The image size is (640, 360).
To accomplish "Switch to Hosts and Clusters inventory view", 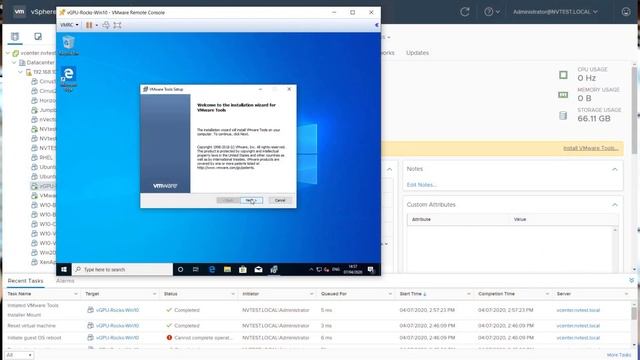I will (x=15, y=37).
